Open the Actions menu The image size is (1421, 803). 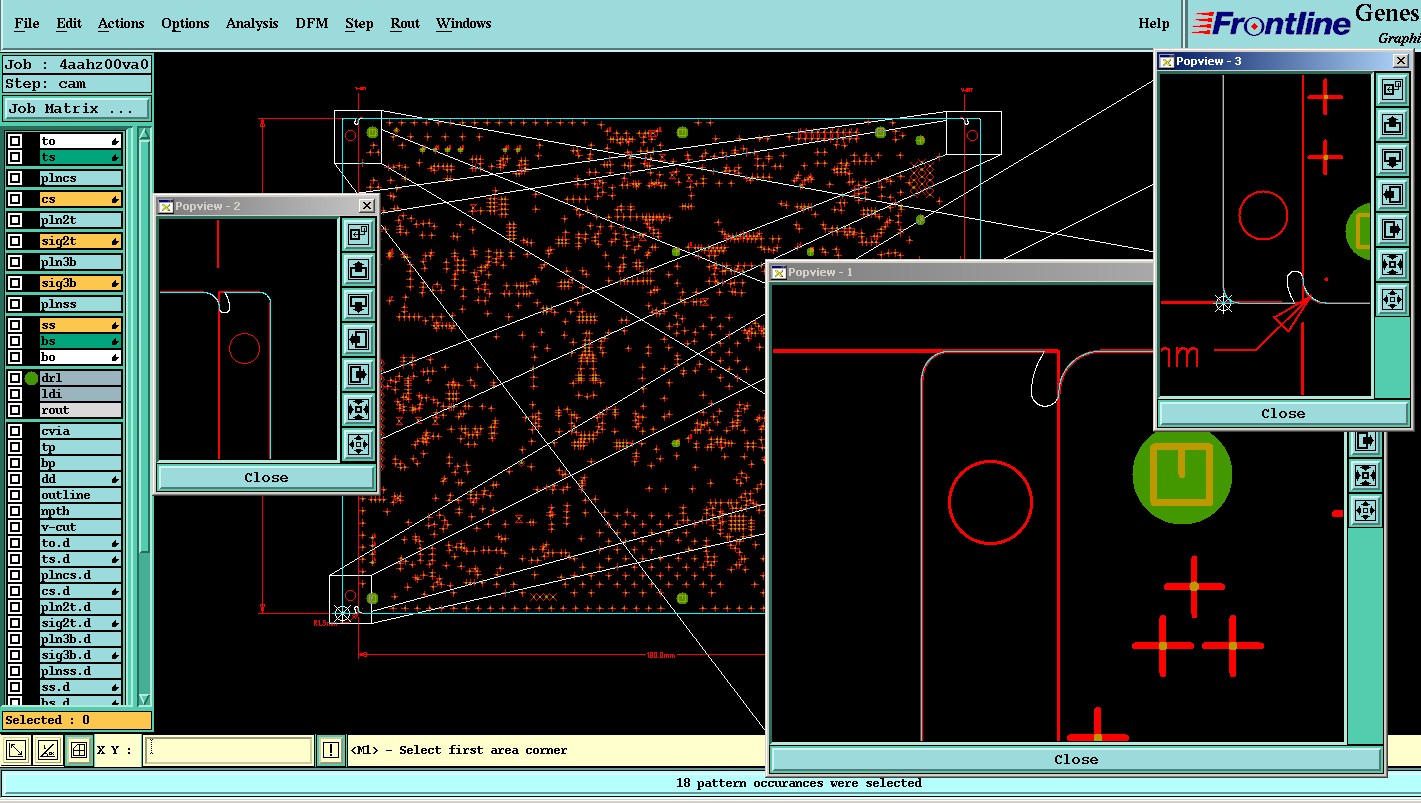point(121,23)
